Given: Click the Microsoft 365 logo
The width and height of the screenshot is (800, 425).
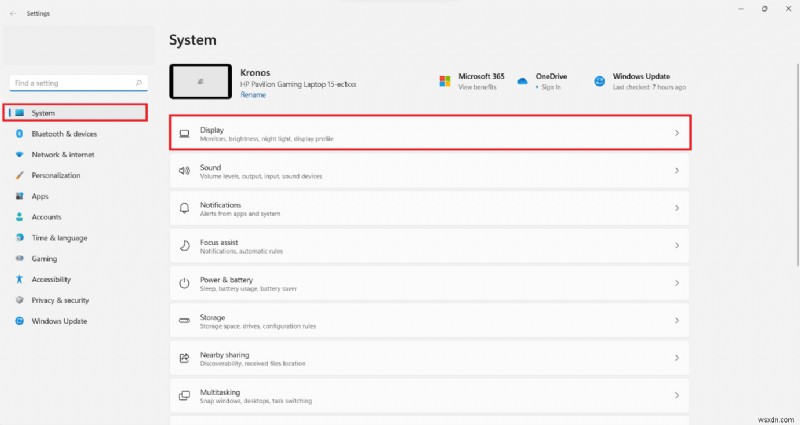Looking at the screenshot, I should coord(445,81).
